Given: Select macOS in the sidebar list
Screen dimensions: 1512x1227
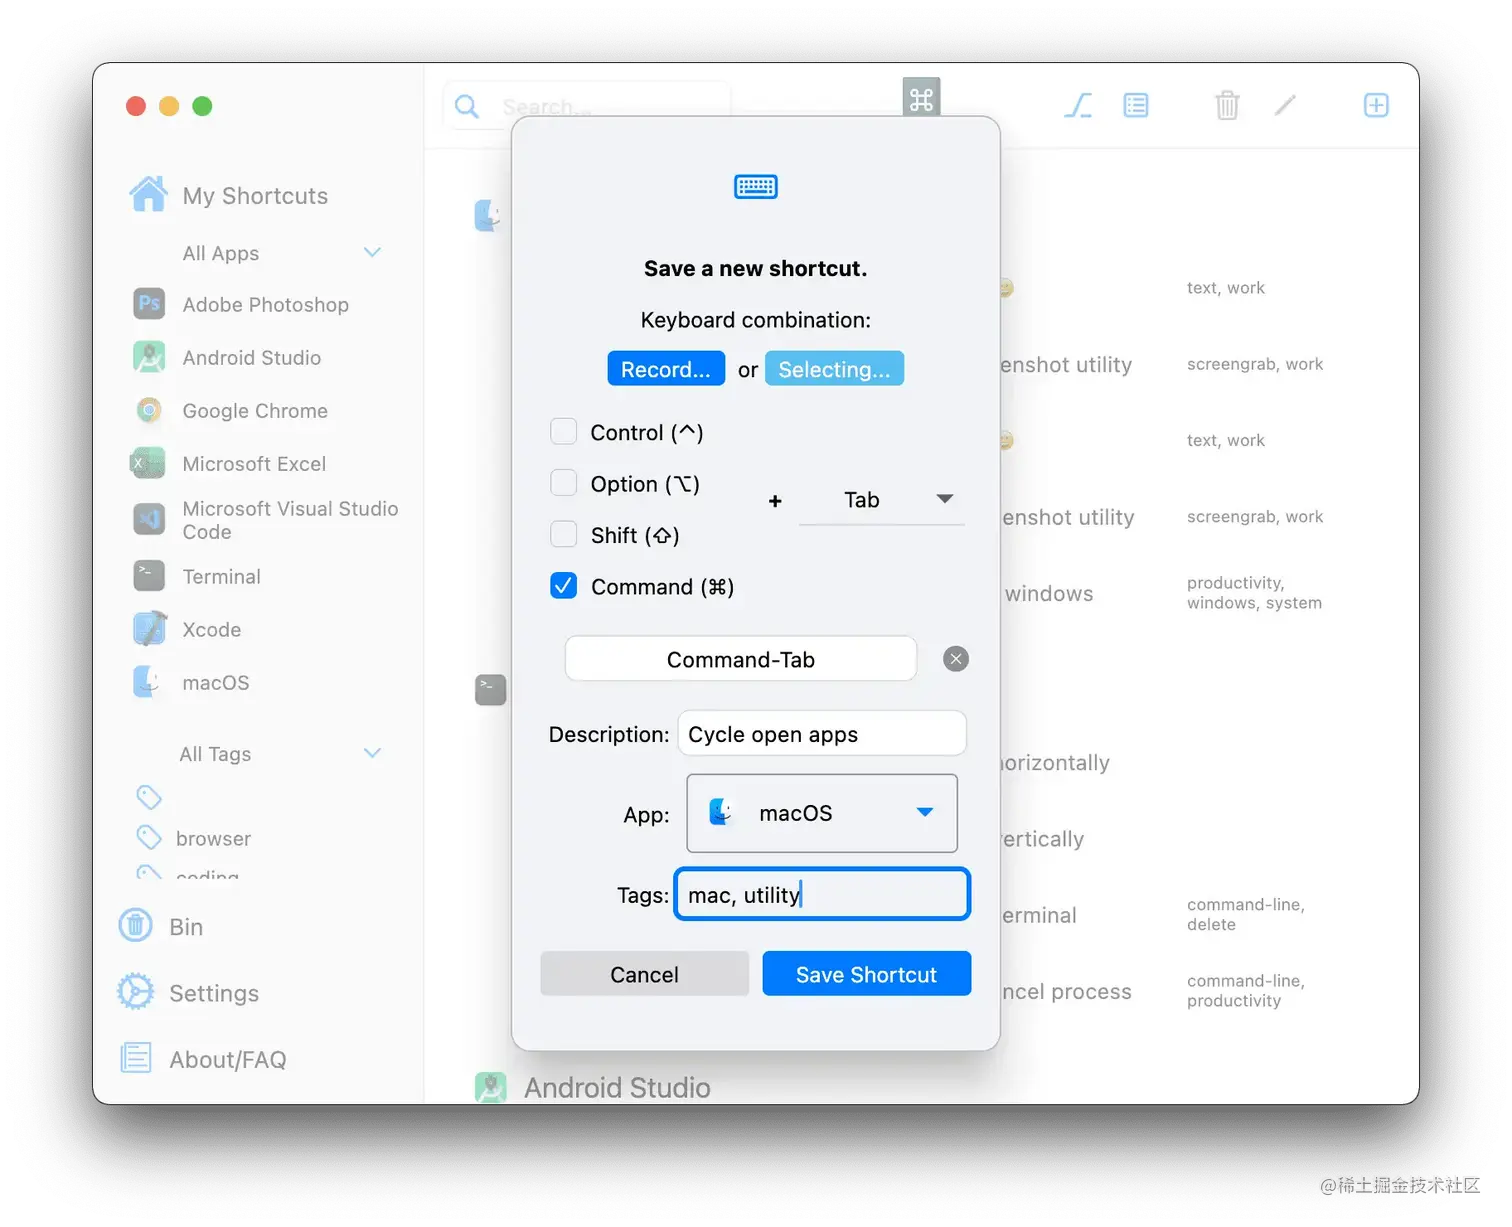Looking at the screenshot, I should click(216, 683).
